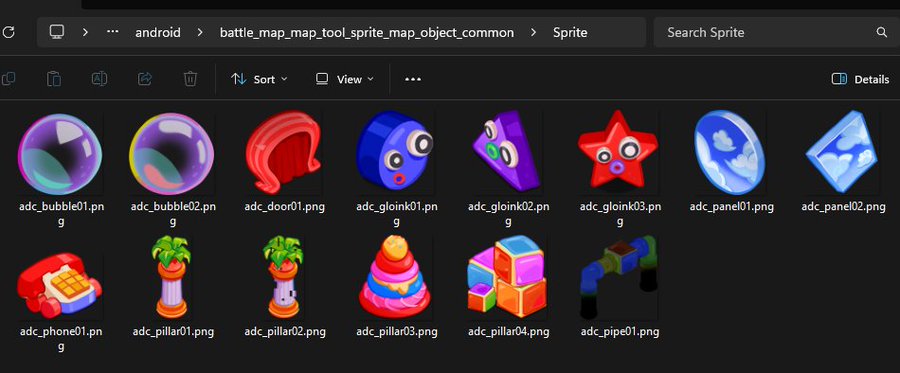This screenshot has height=373, width=900.
Task: Click the This PC monitor icon in address bar
Action: click(56, 32)
